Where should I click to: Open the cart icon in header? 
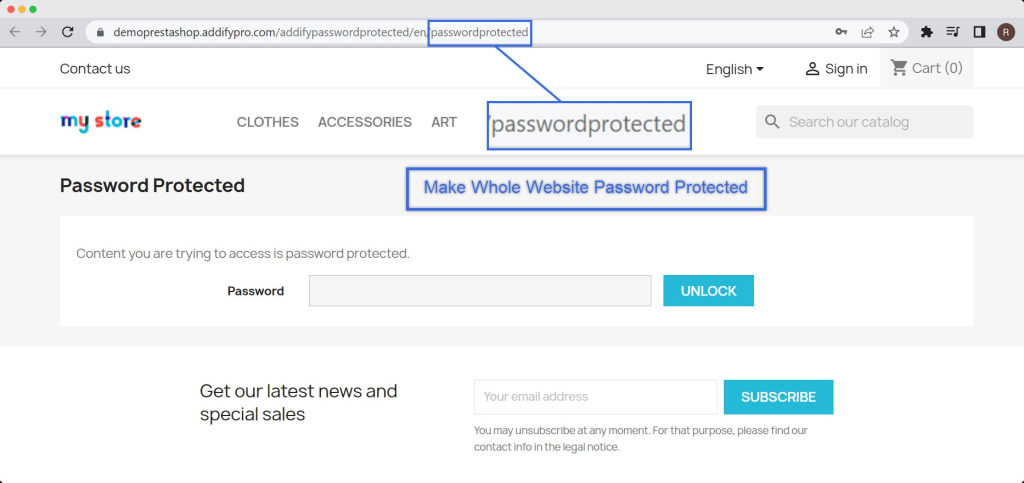[926, 68]
